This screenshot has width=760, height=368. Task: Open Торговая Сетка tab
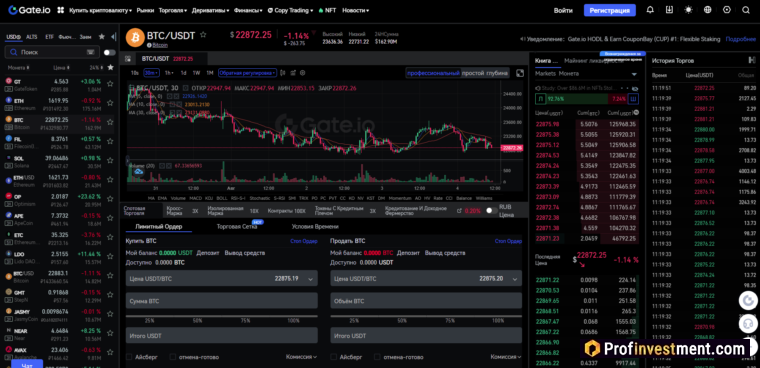(237, 226)
